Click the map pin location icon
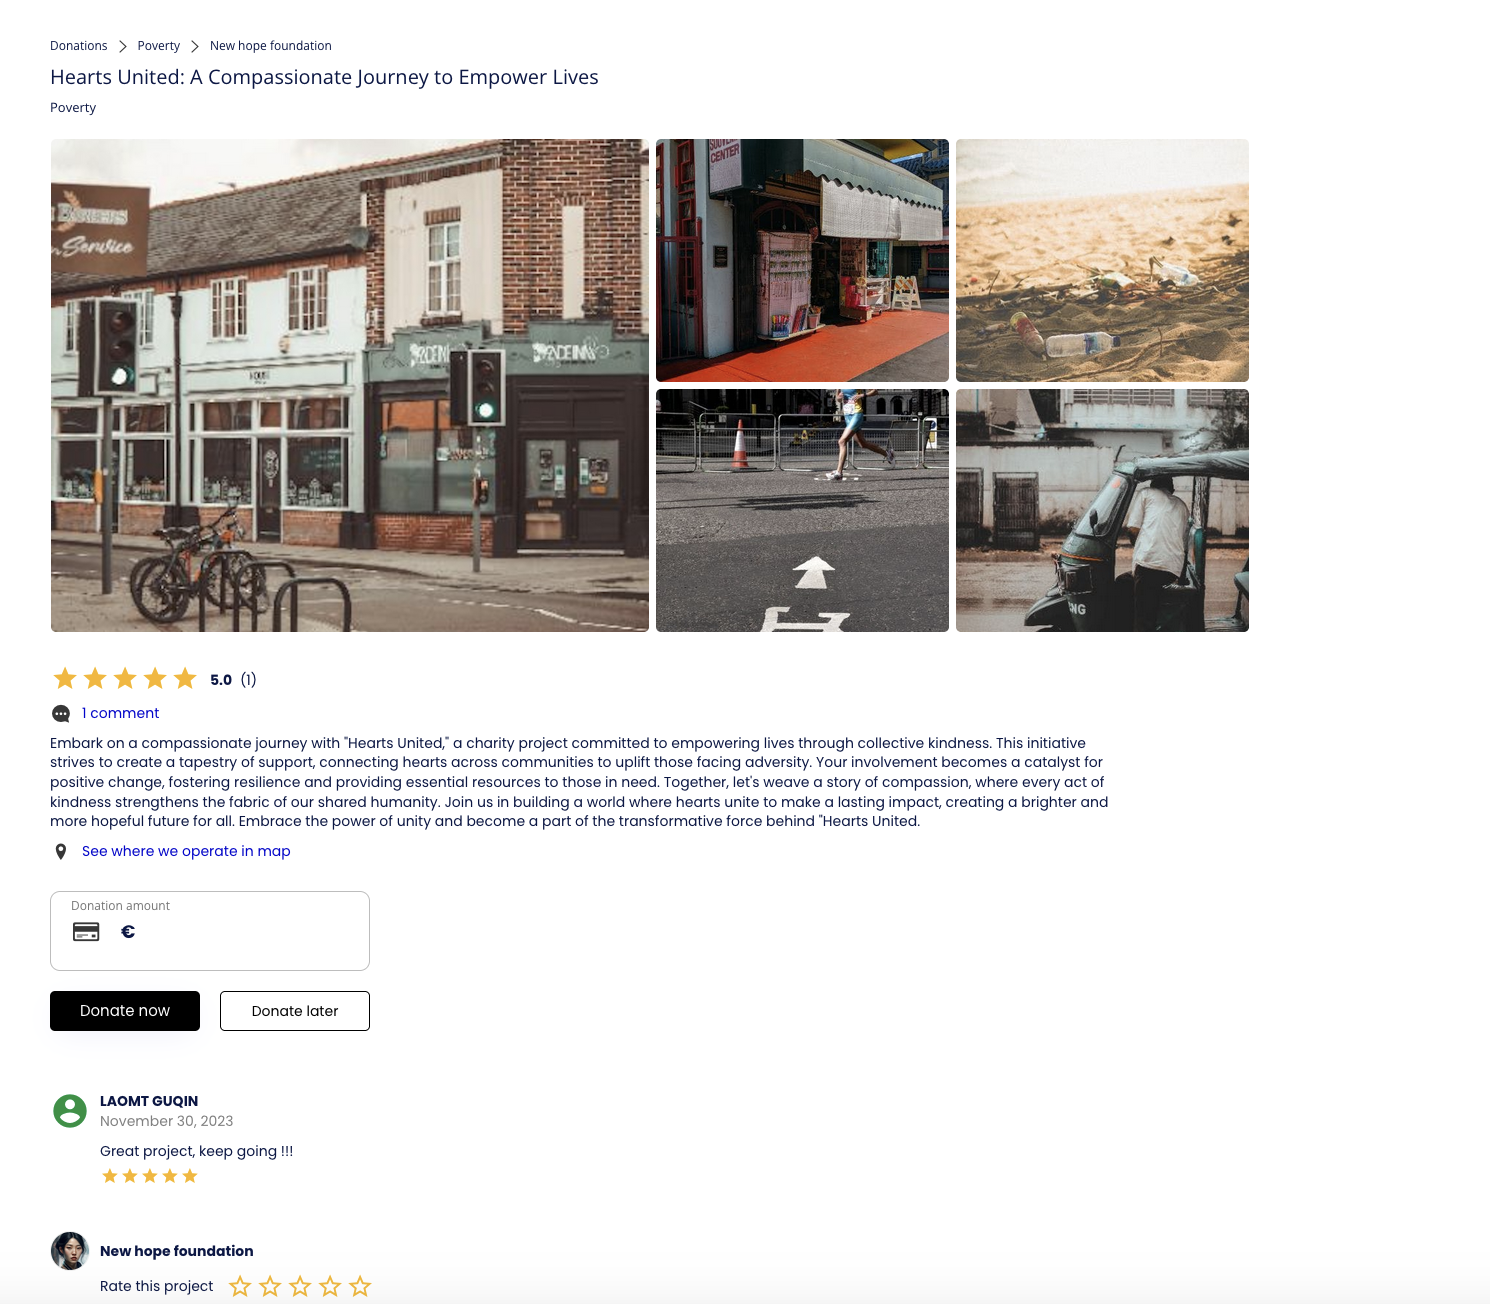 click(61, 852)
